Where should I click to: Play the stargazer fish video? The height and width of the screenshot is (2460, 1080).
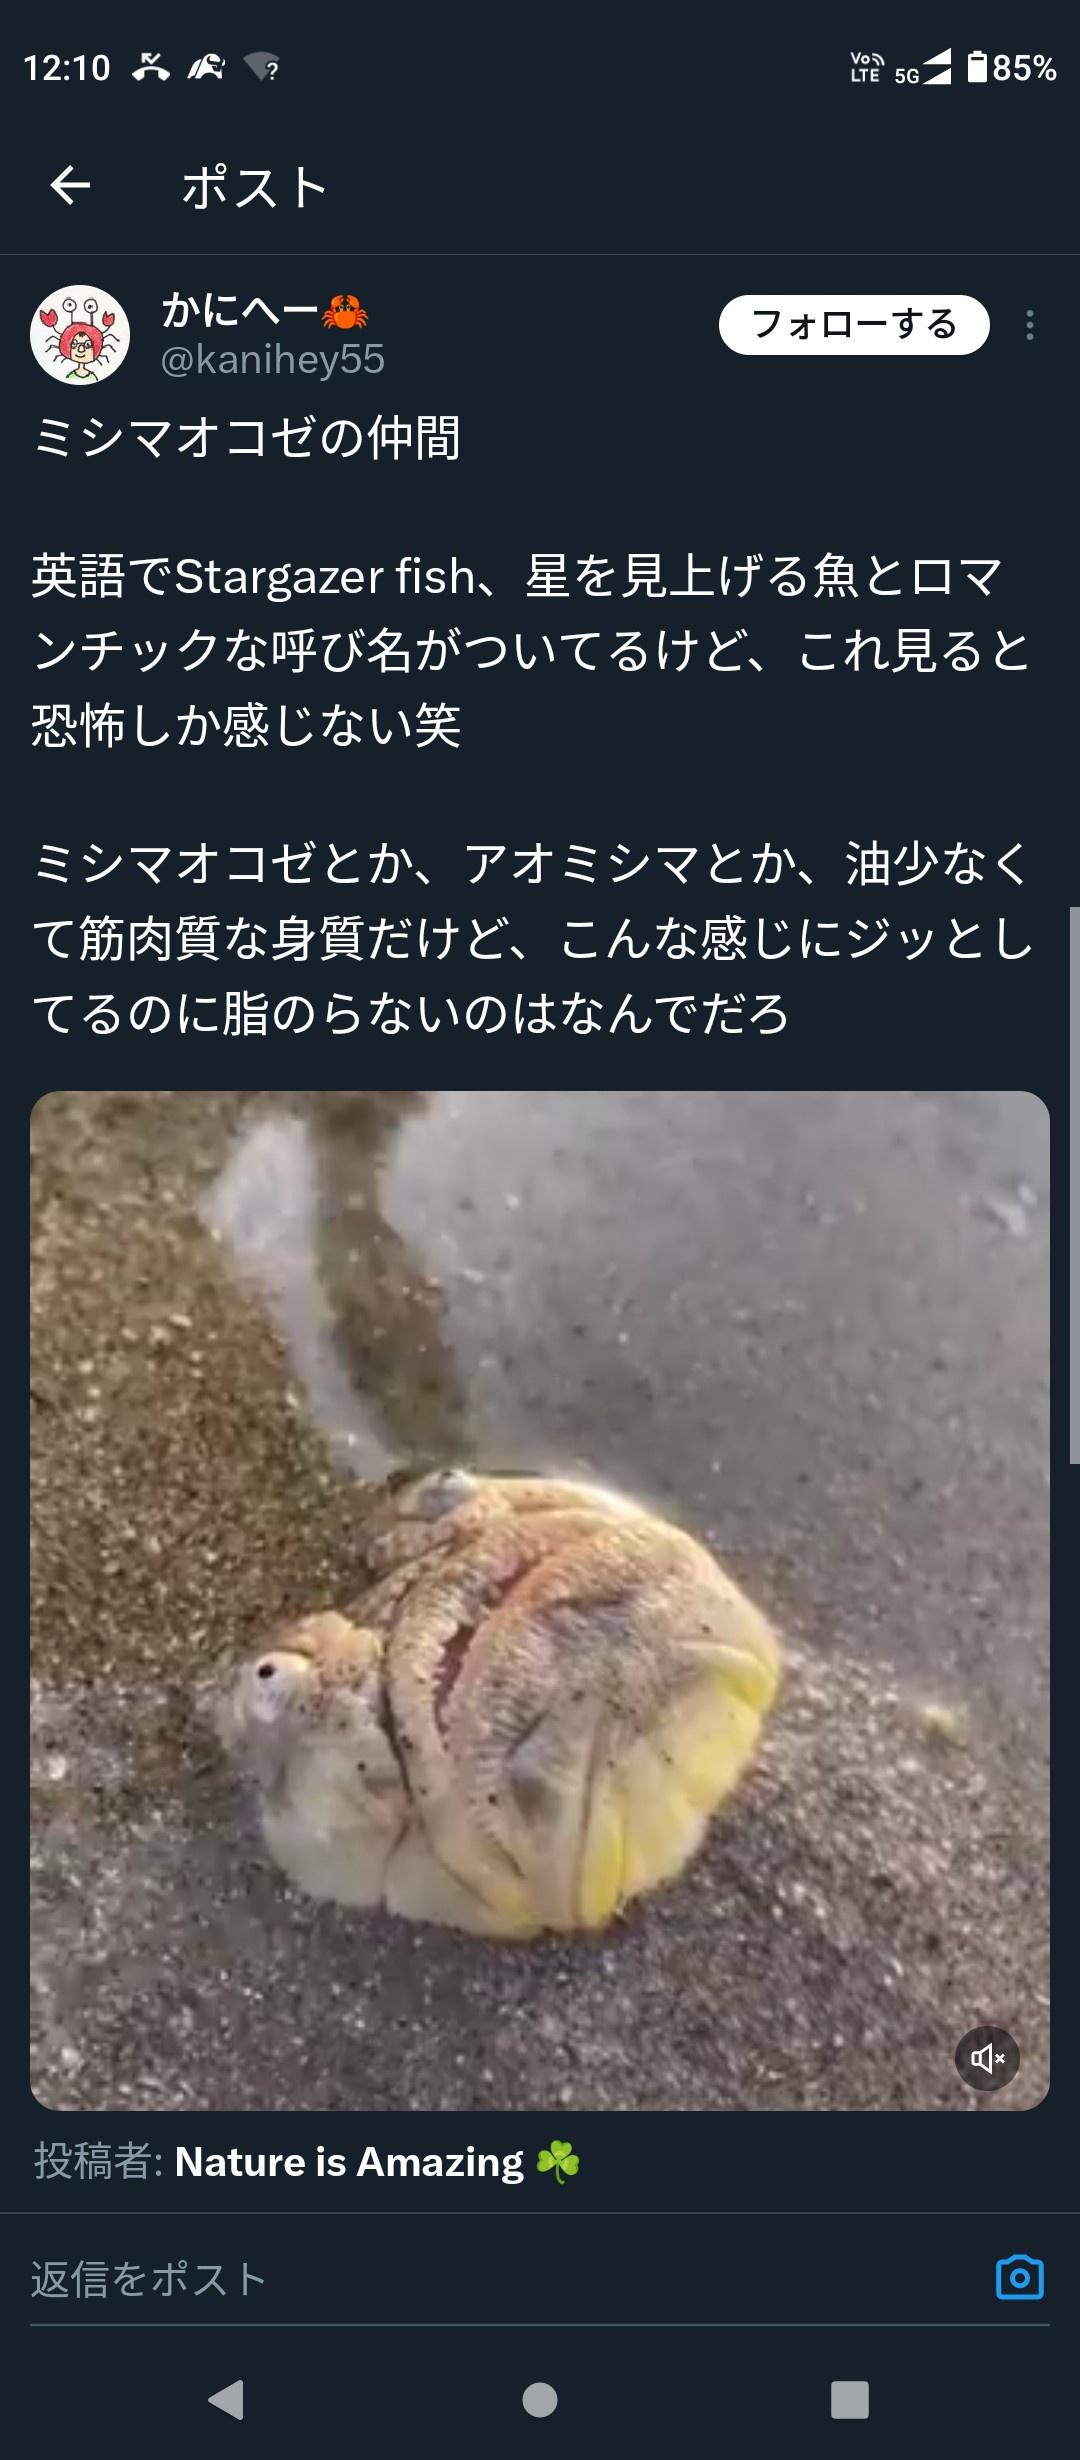coord(540,1600)
